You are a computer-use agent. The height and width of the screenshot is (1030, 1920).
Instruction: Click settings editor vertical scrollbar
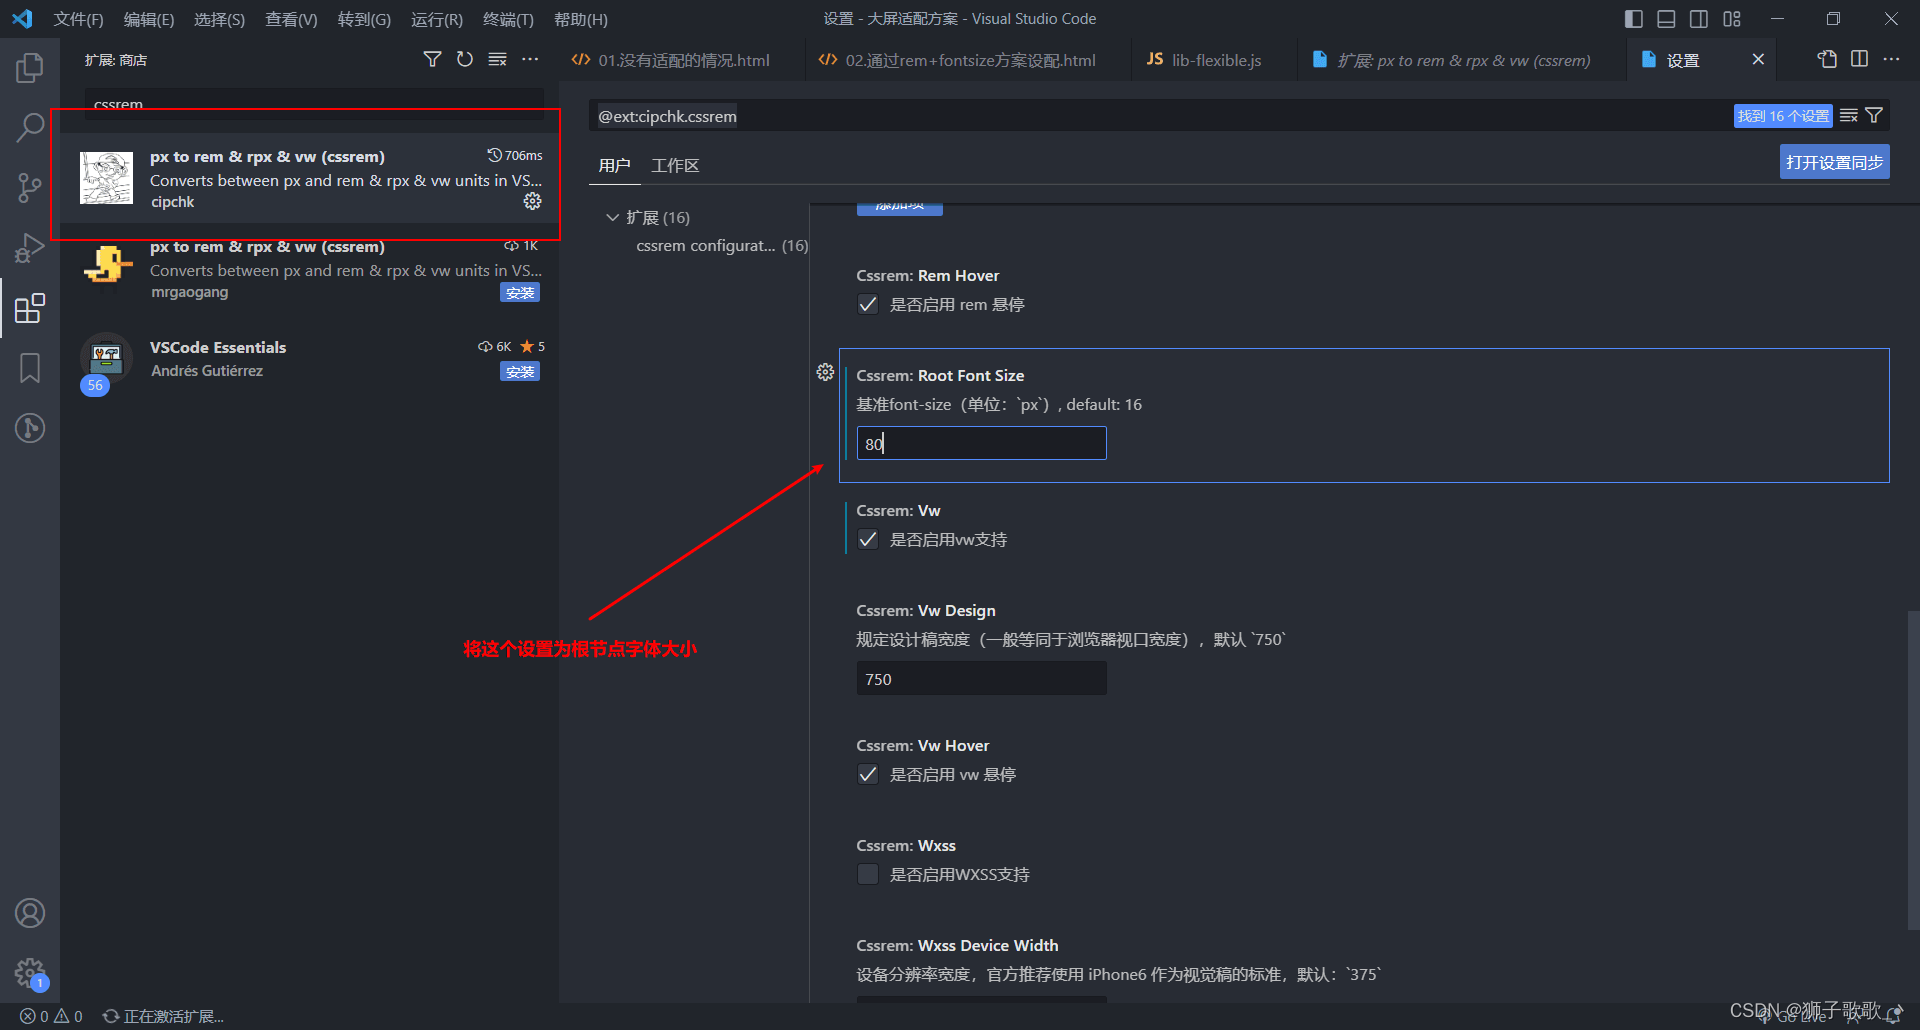click(1913, 770)
